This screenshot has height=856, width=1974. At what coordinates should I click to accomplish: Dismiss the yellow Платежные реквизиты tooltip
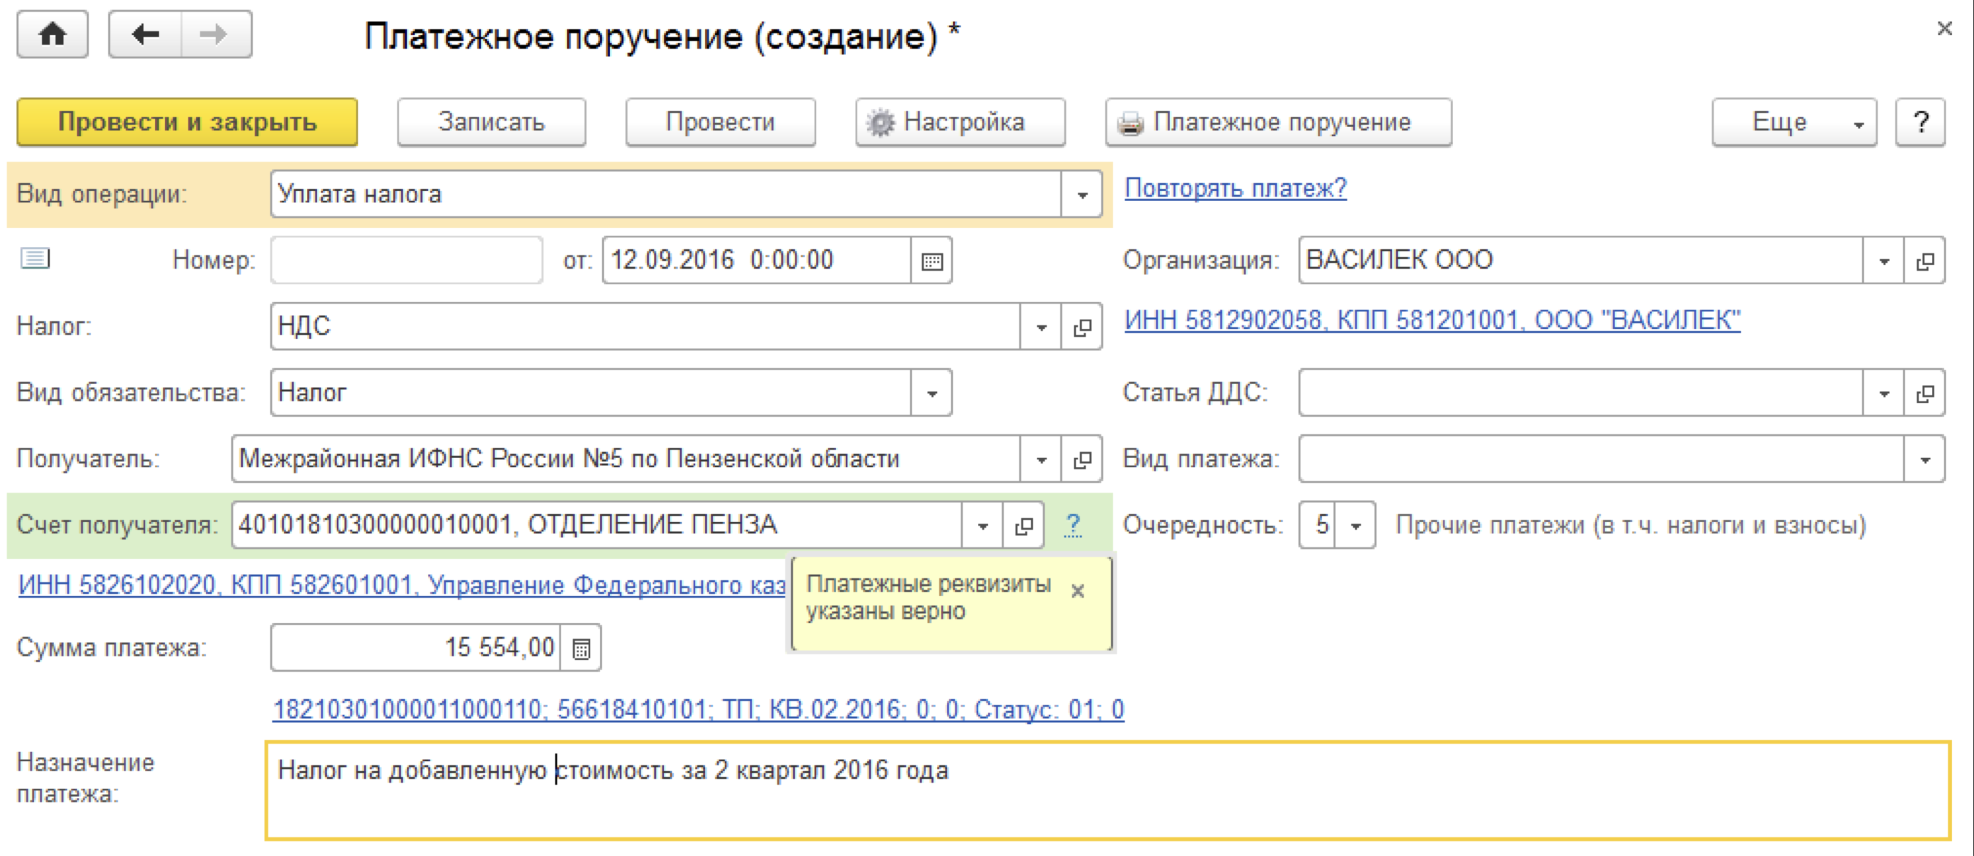pos(1077,591)
